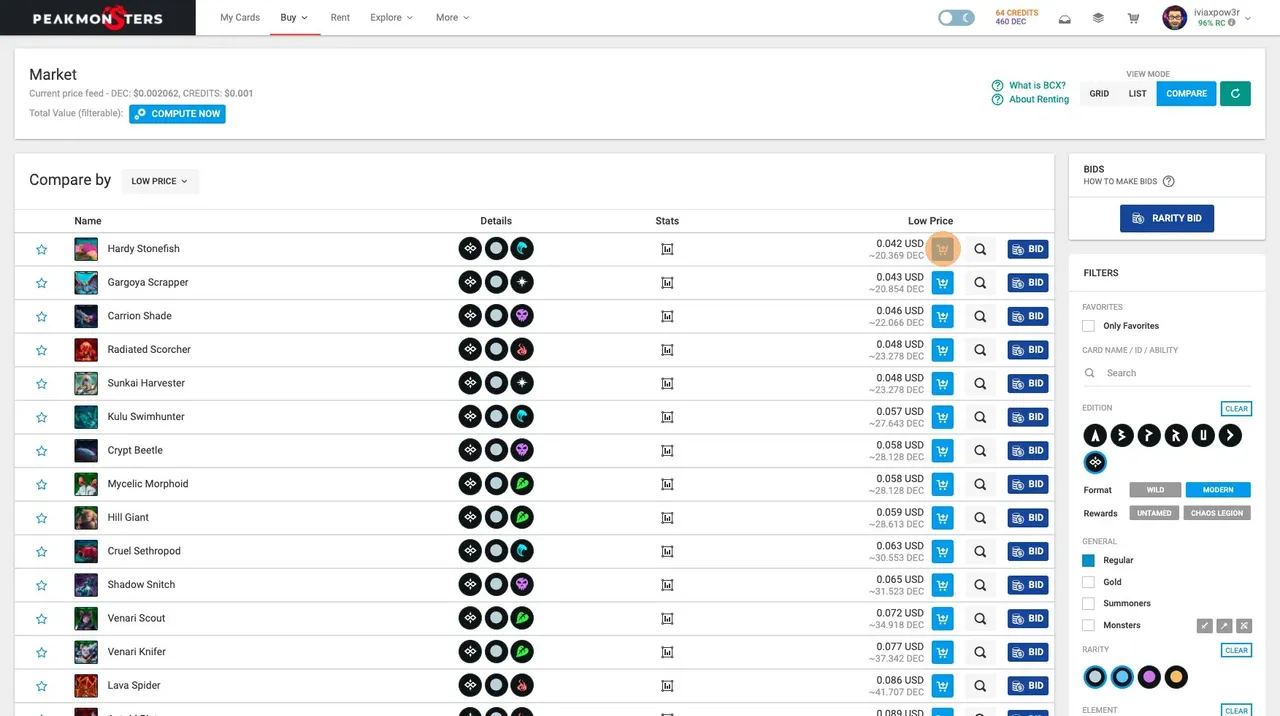Open the iviaxpow3r account menu
This screenshot has height=716, width=1280.
(1206, 18)
